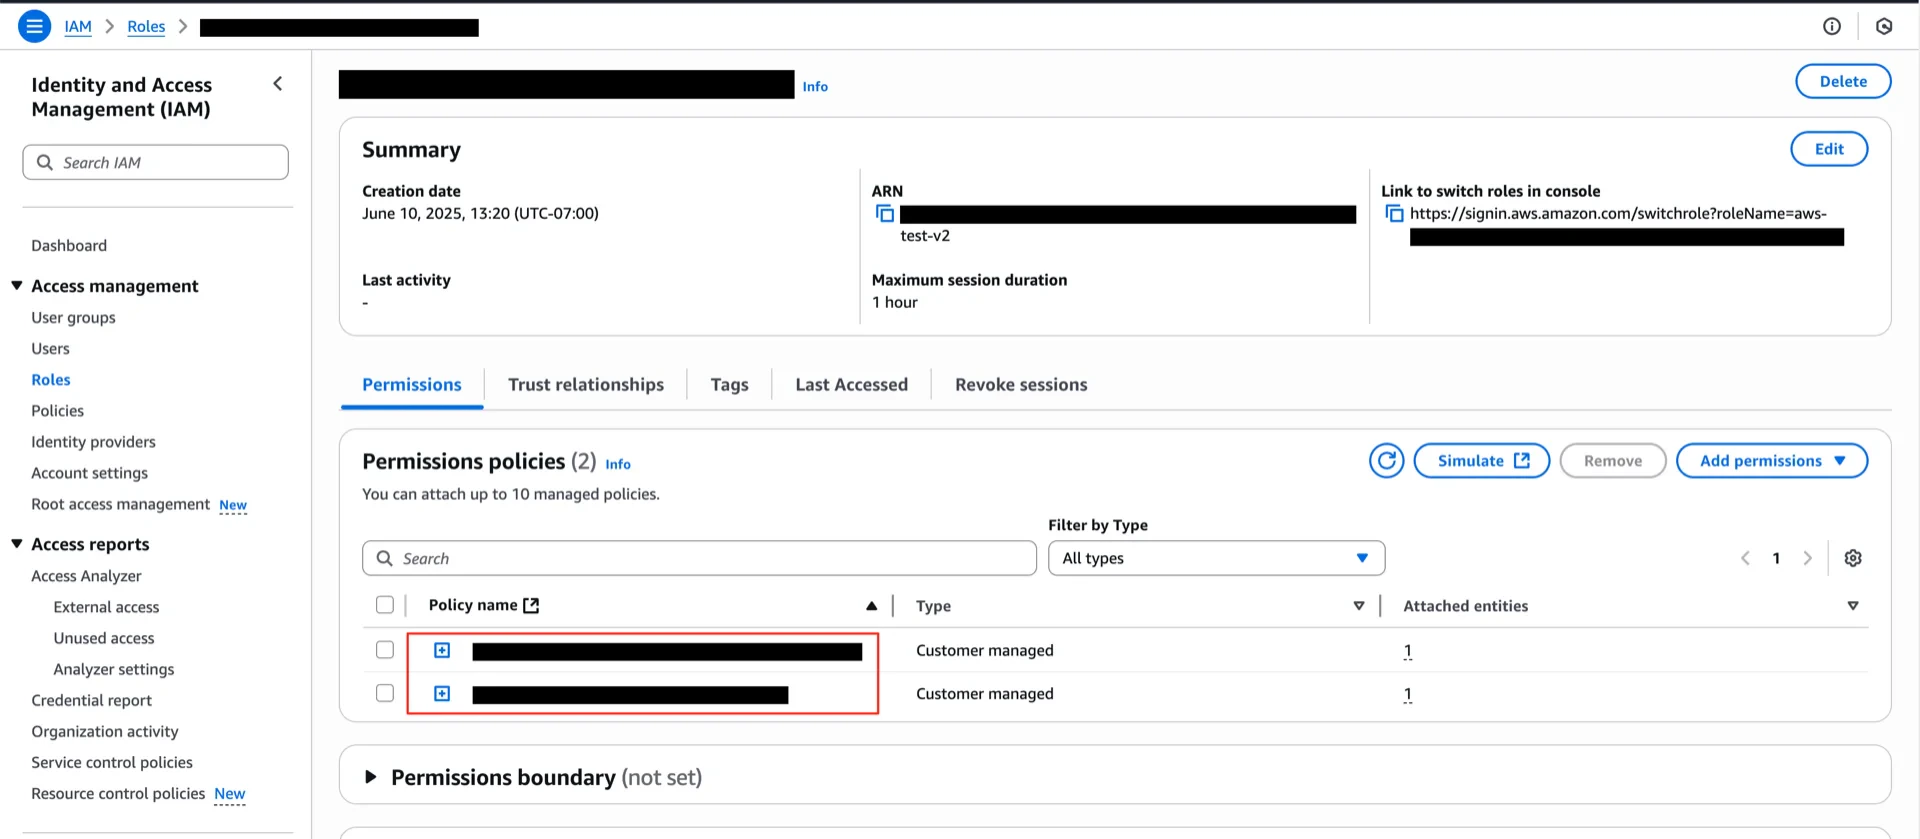Click the Simulate button

(1481, 460)
